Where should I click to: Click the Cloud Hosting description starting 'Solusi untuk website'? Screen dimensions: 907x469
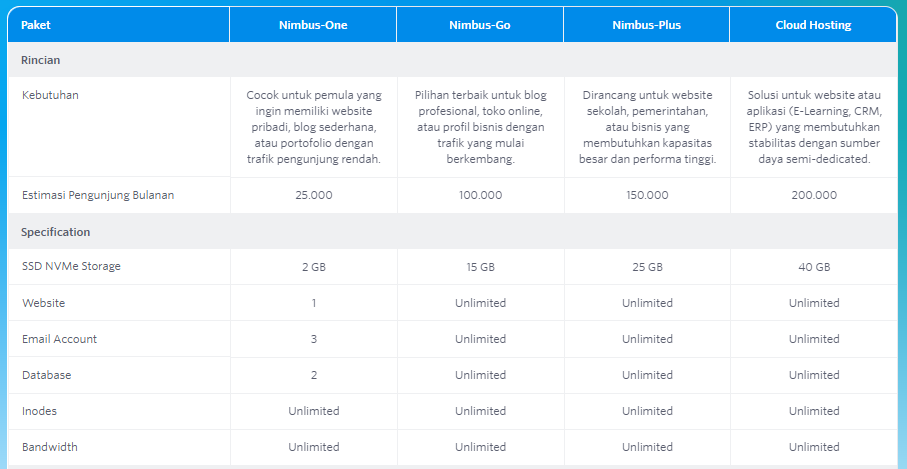click(814, 127)
